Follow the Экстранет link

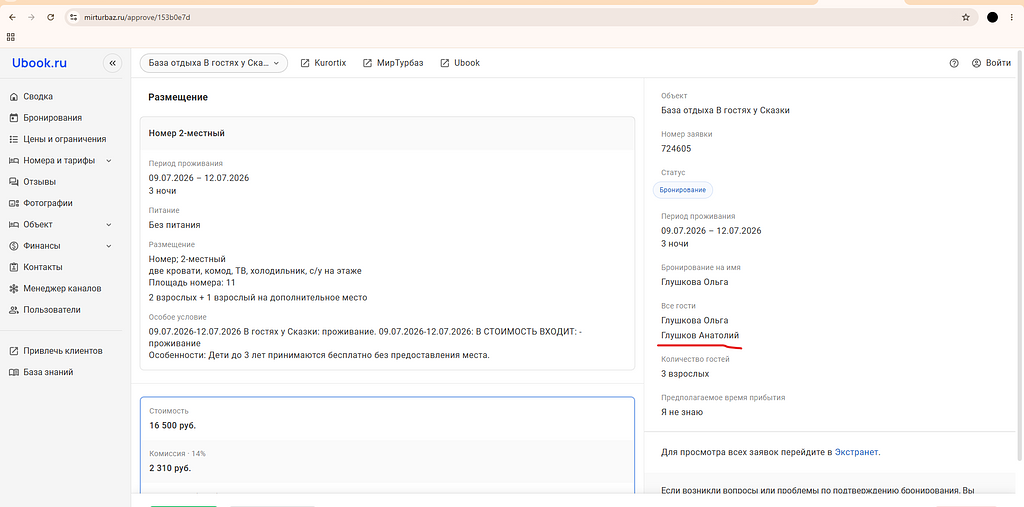tap(856, 451)
